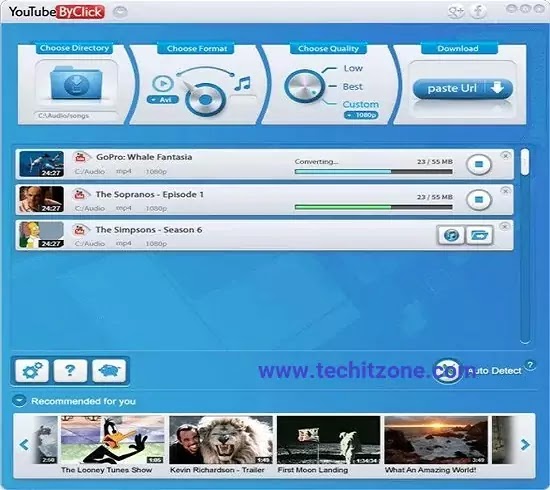
Task: Select the video format play icon
Action: pos(163,83)
